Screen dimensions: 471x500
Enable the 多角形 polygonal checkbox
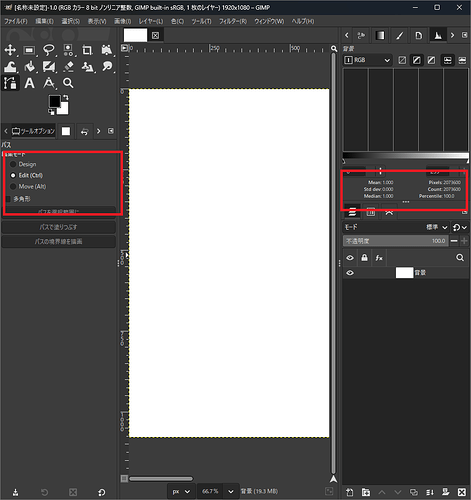pos(8,199)
